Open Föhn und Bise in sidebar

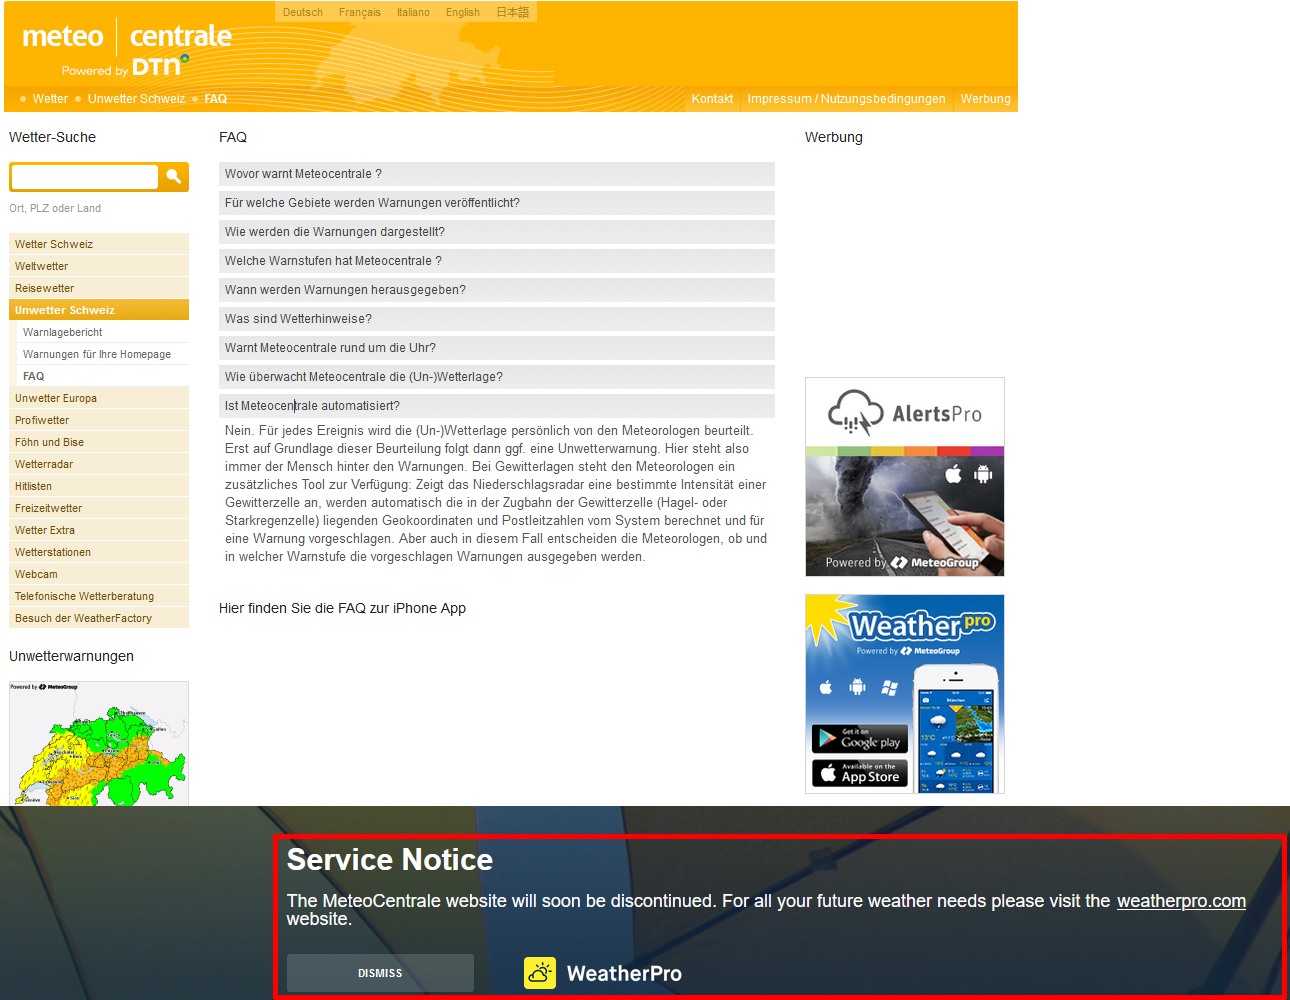(x=99, y=442)
